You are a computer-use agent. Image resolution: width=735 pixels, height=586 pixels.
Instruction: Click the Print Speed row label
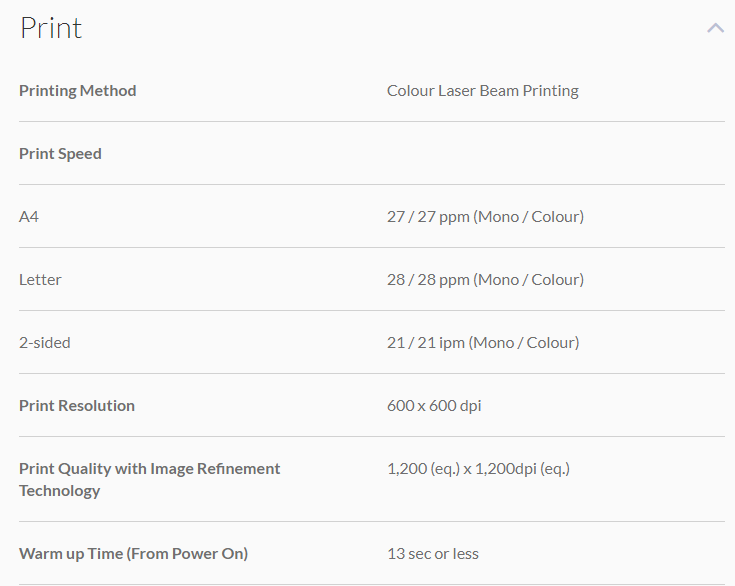click(60, 154)
